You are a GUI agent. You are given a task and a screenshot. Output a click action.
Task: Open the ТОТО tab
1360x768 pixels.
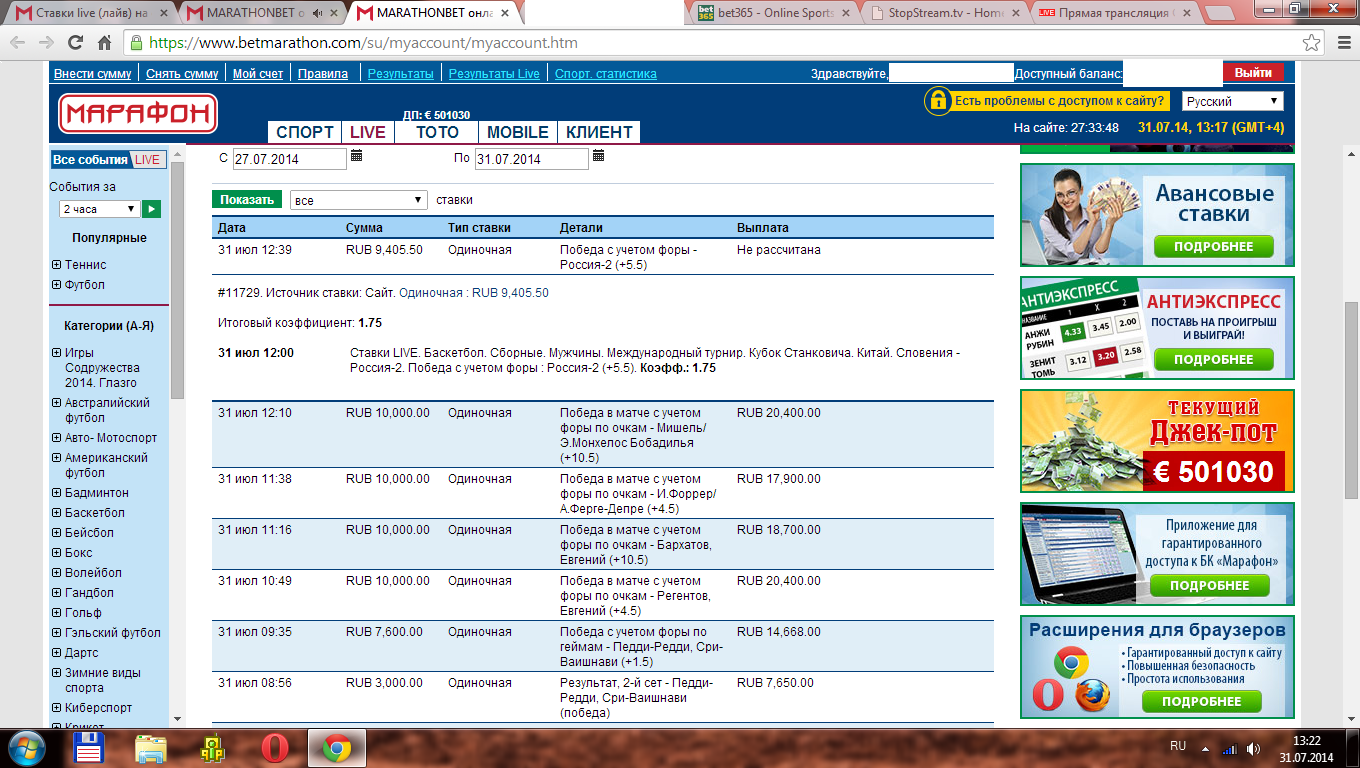pos(437,132)
